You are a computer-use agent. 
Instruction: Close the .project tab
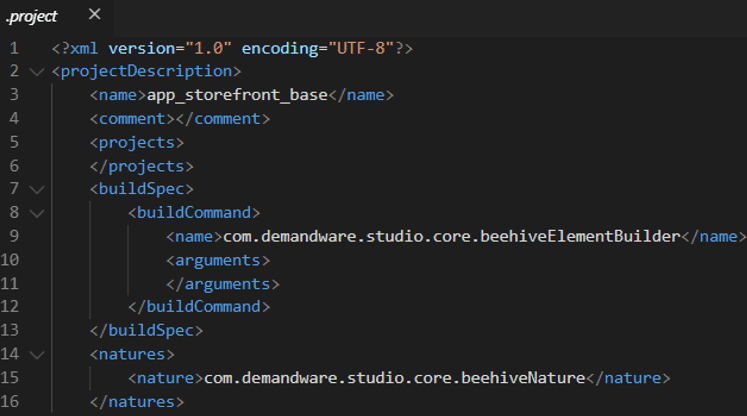pyautogui.click(x=95, y=15)
